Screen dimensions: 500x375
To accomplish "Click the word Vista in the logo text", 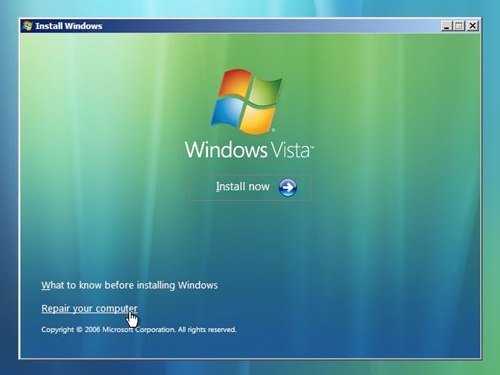I will tap(291, 150).
